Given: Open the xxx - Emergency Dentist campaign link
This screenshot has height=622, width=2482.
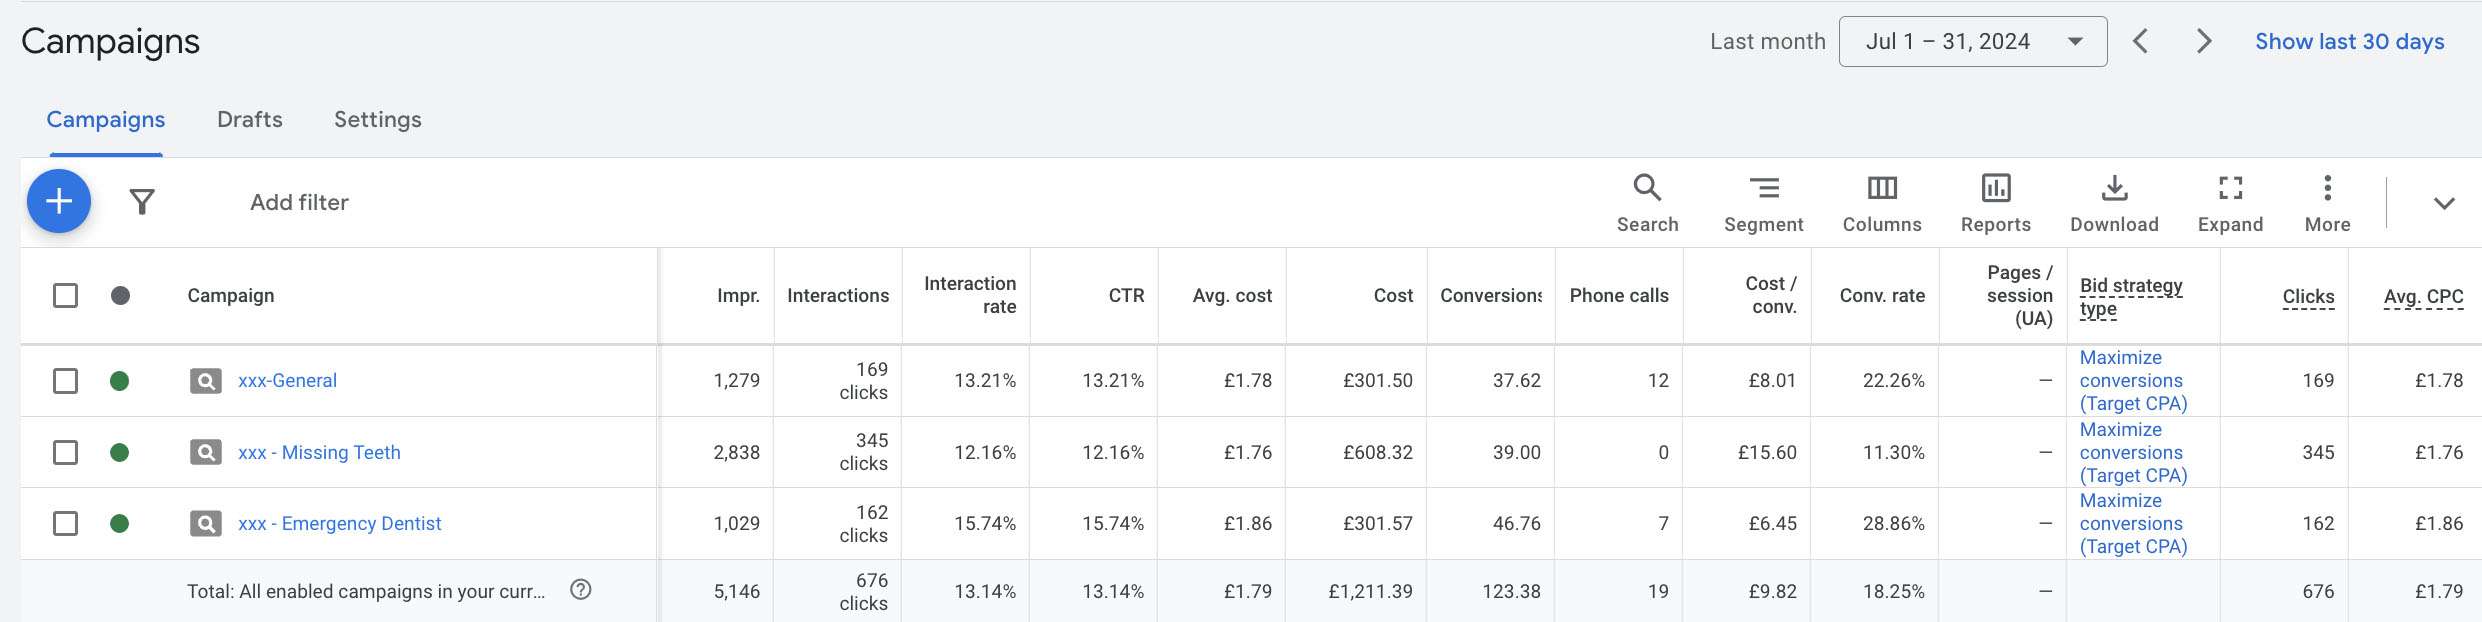Looking at the screenshot, I should 339,523.
